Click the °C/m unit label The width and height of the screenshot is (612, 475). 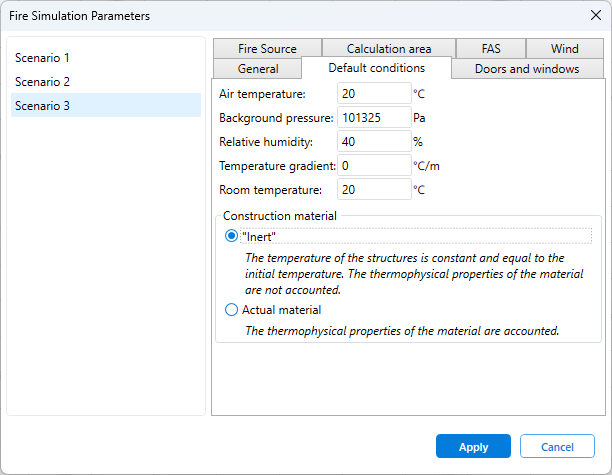[x=426, y=166]
